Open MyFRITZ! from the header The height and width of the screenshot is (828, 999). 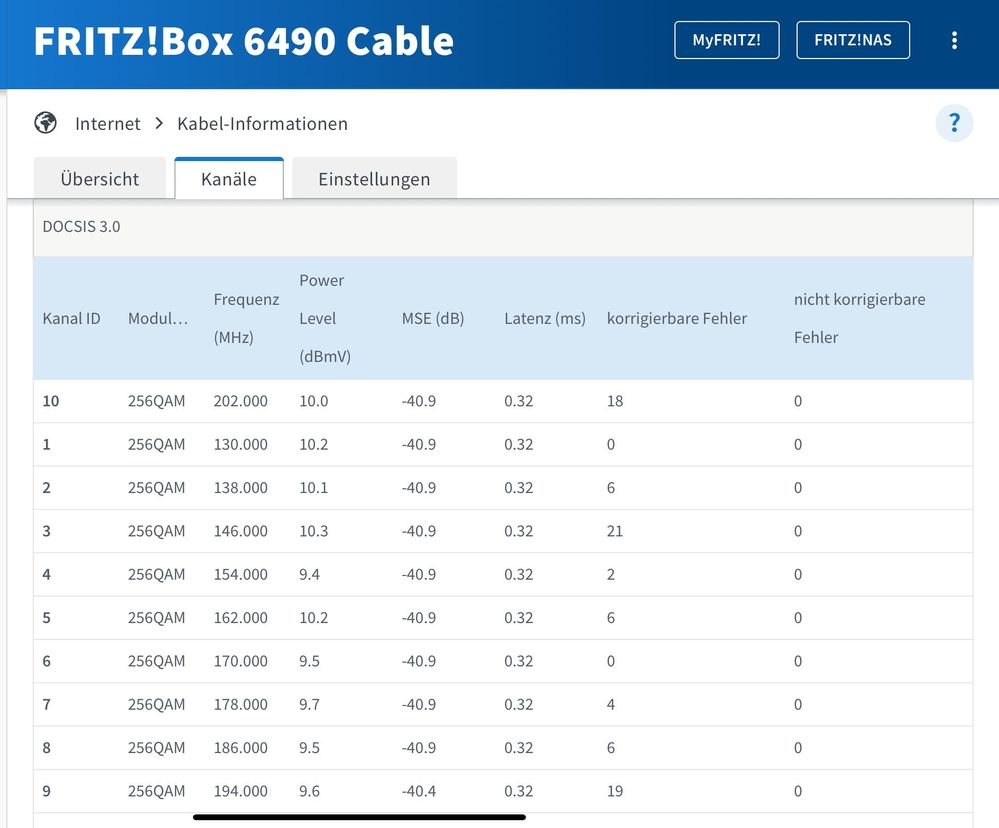(x=726, y=40)
